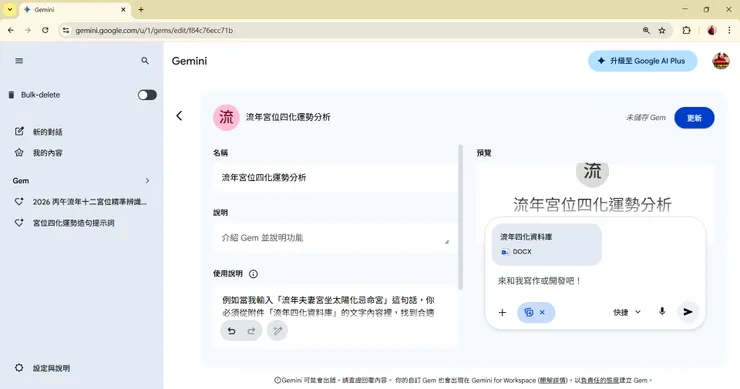
Task: Click the address bar URL
Action: point(154,30)
